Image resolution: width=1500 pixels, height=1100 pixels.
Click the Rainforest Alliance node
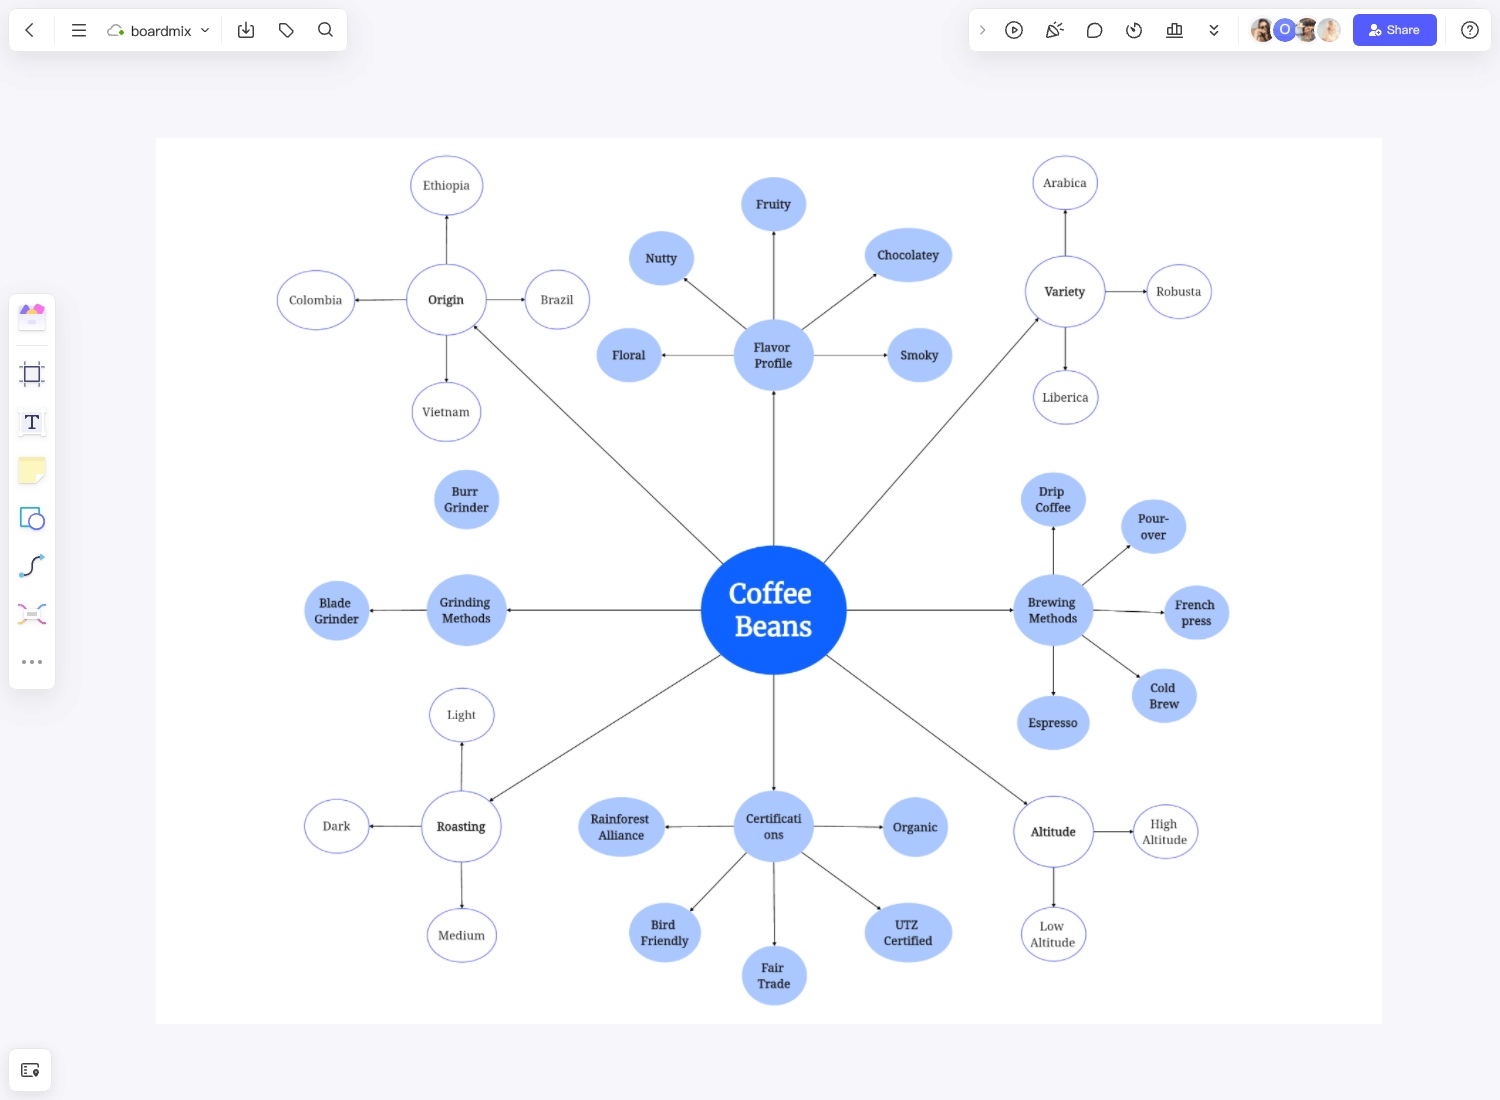click(x=621, y=827)
